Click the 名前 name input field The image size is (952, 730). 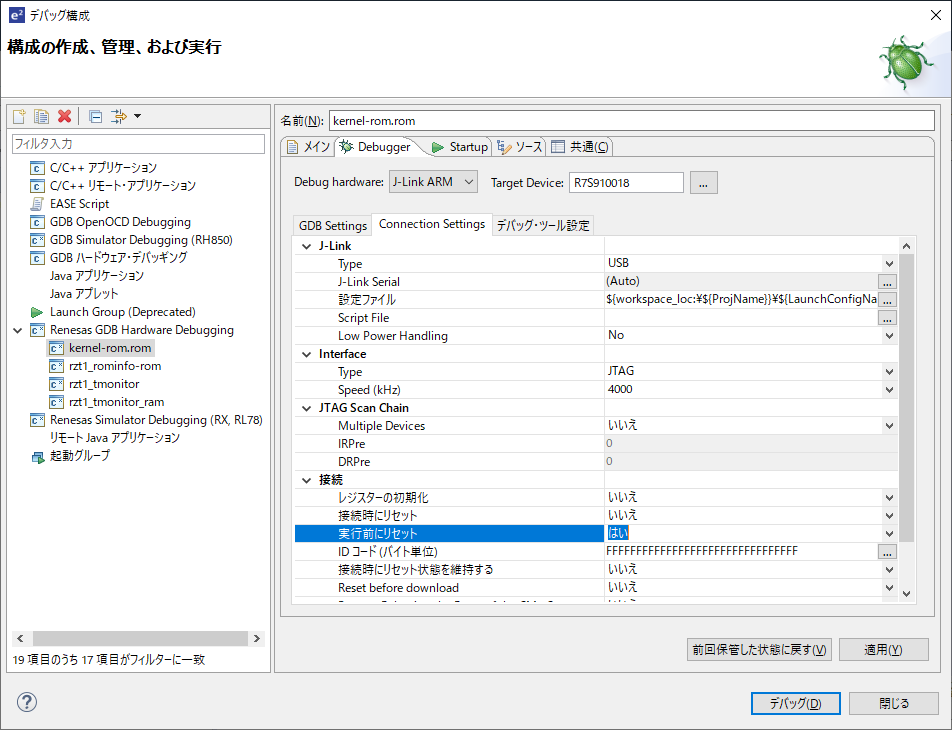(x=631, y=120)
